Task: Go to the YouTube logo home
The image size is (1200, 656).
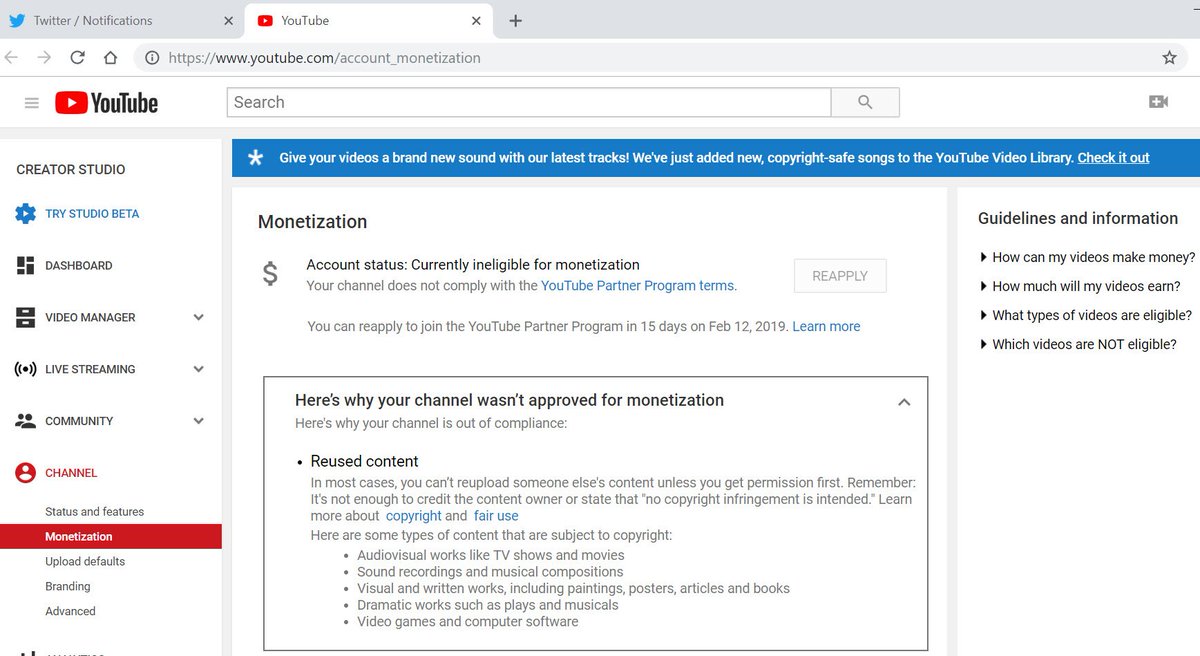Action: (106, 103)
